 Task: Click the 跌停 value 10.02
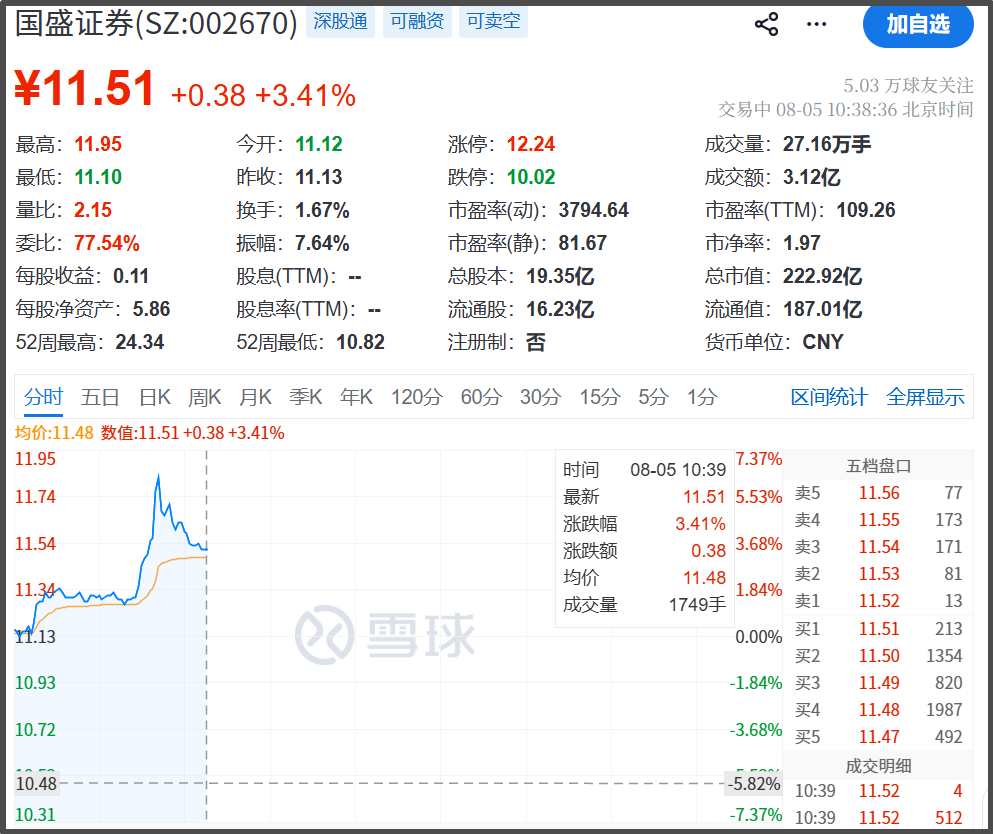pyautogui.click(x=531, y=177)
